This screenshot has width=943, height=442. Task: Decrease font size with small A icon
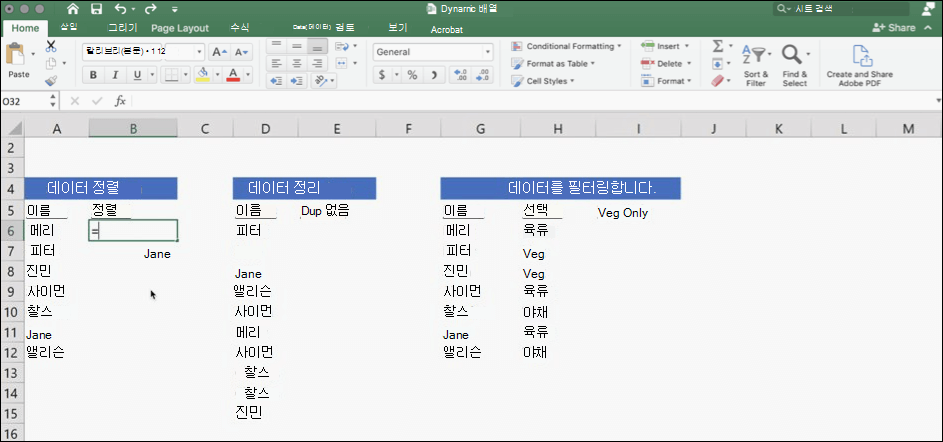(x=241, y=52)
